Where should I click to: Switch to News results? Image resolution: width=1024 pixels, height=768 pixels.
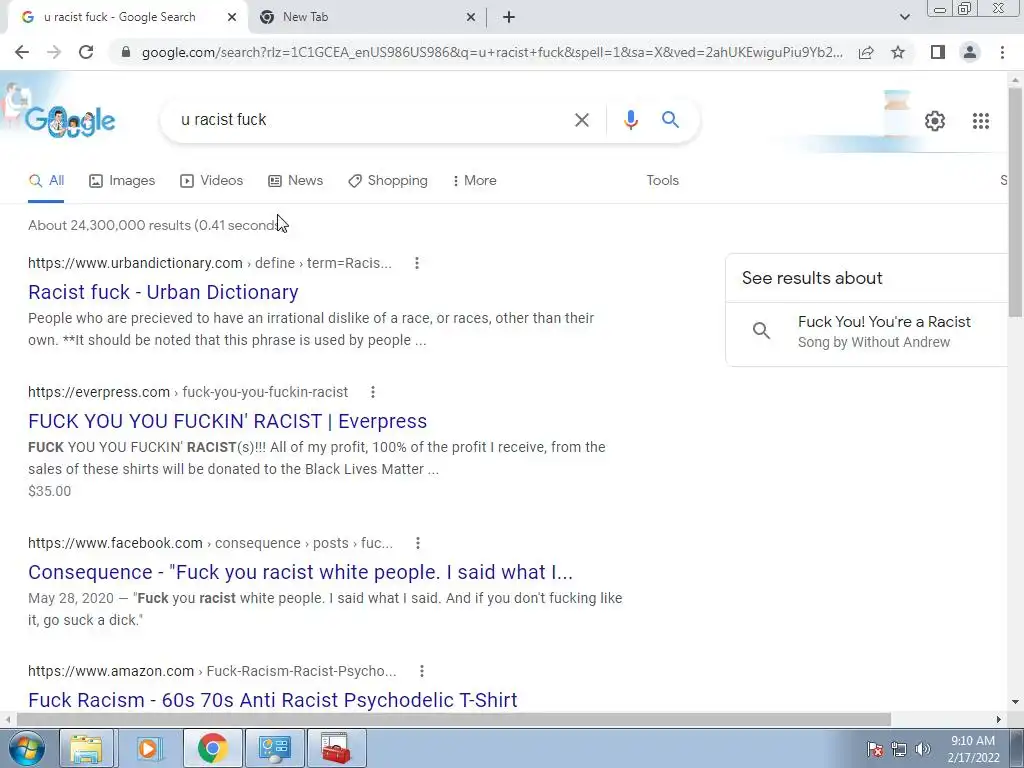(x=295, y=181)
